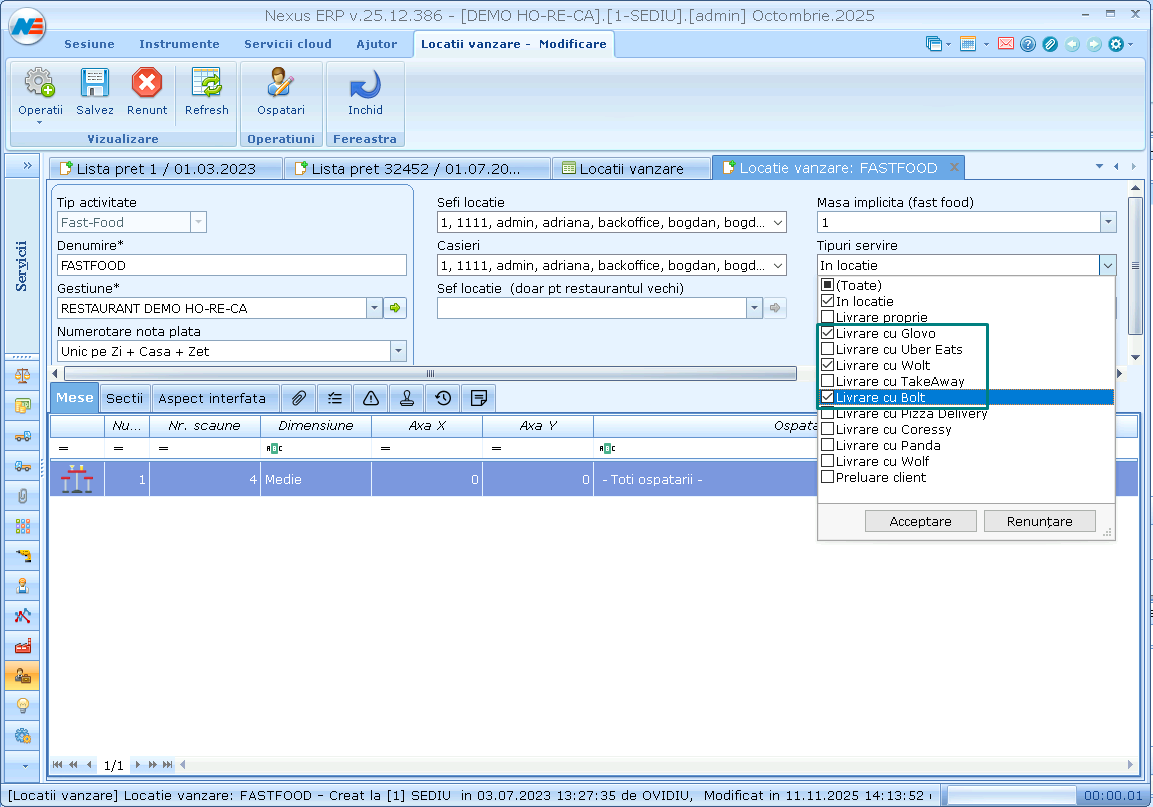Click the Salvez save icon
Screen dimensions: 1153x807
click(x=95, y=84)
